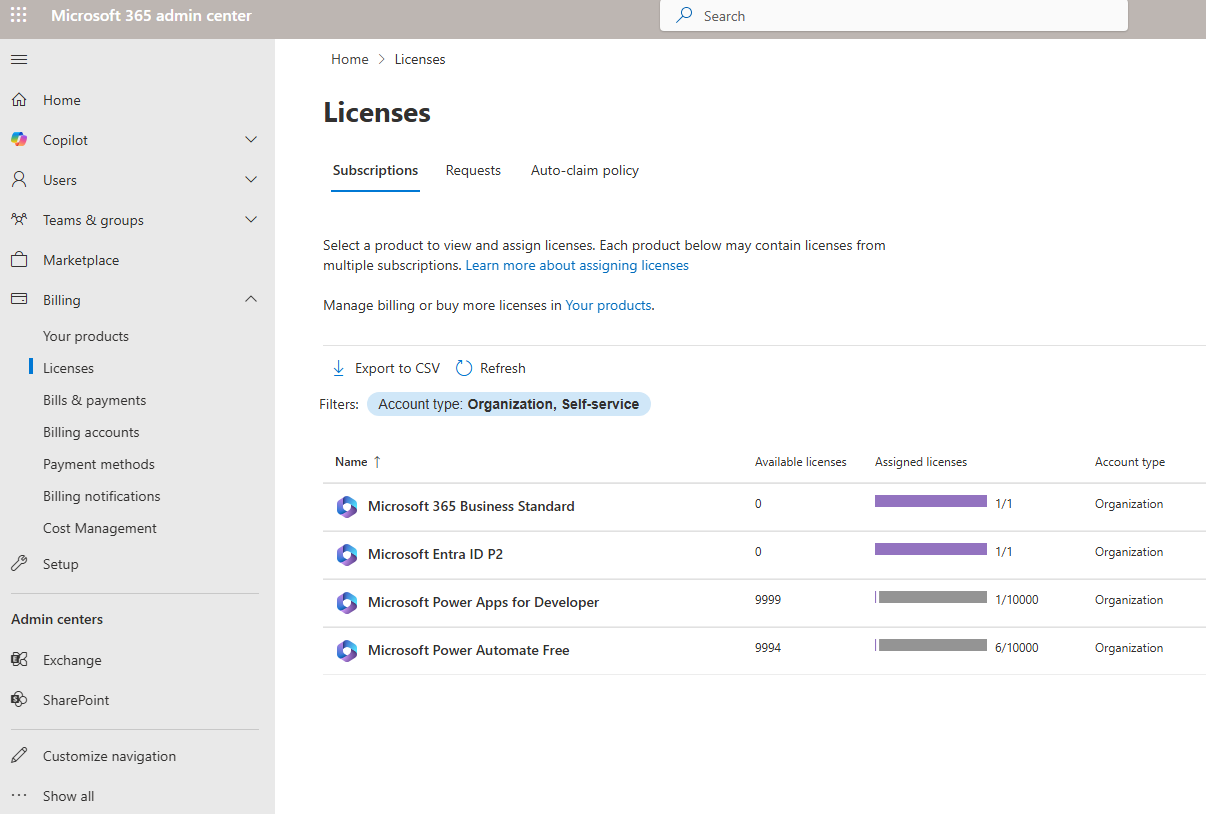Switch to the Requests tab
The image size is (1206, 814).
pos(473,170)
